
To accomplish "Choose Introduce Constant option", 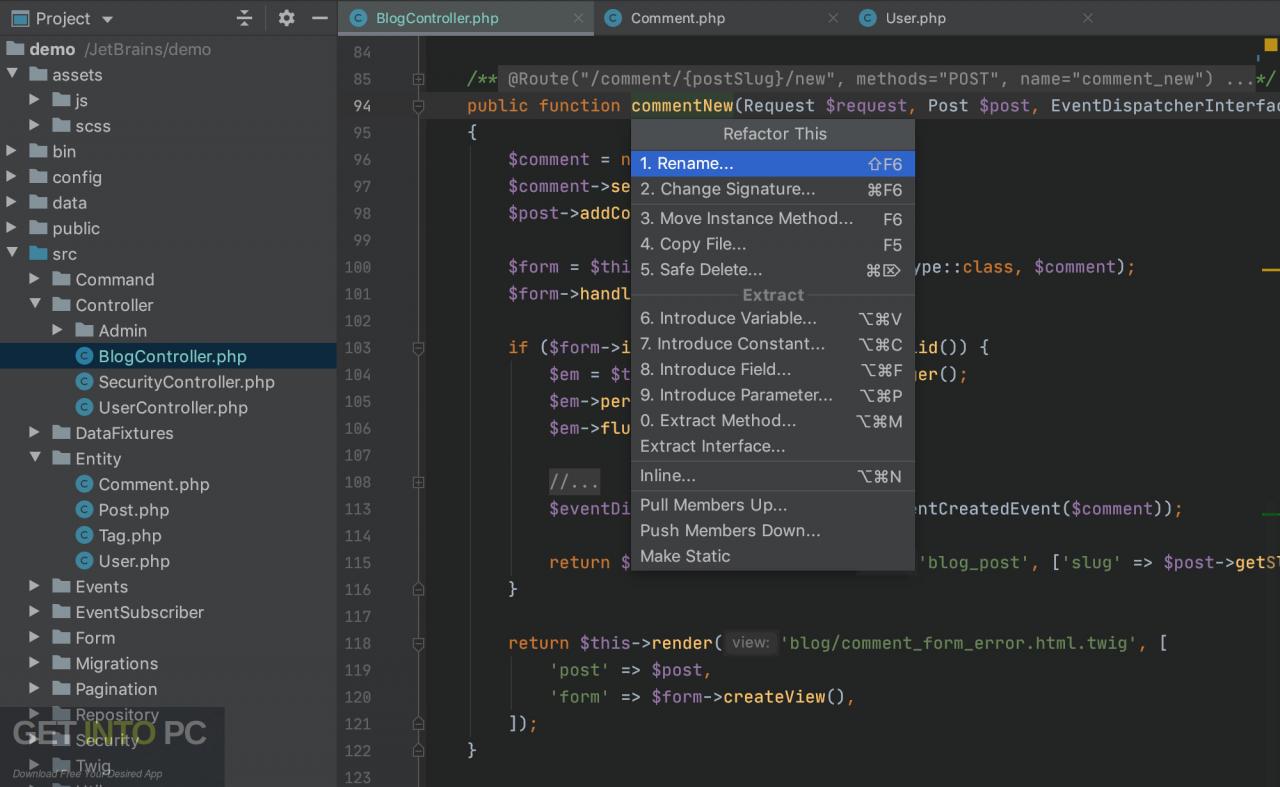I will tap(772, 344).
